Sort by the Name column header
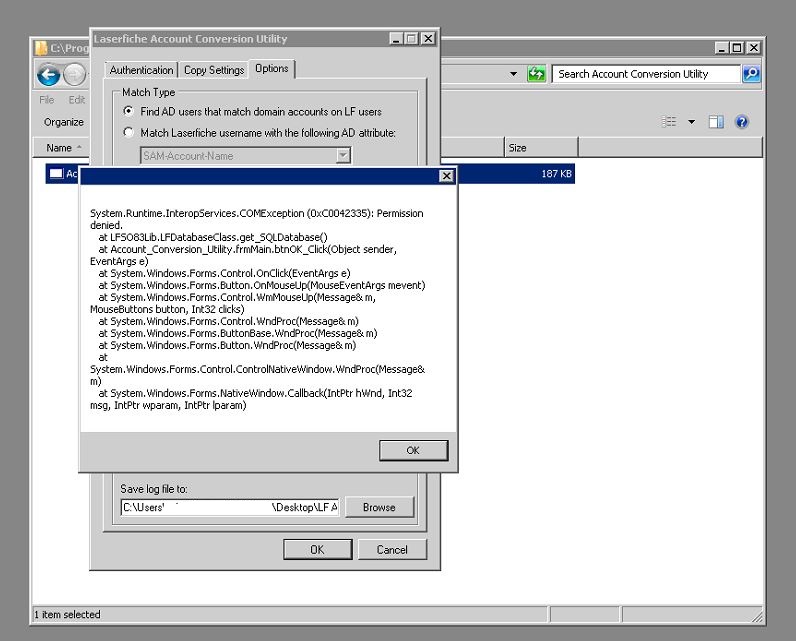The image size is (796, 641). point(61,148)
